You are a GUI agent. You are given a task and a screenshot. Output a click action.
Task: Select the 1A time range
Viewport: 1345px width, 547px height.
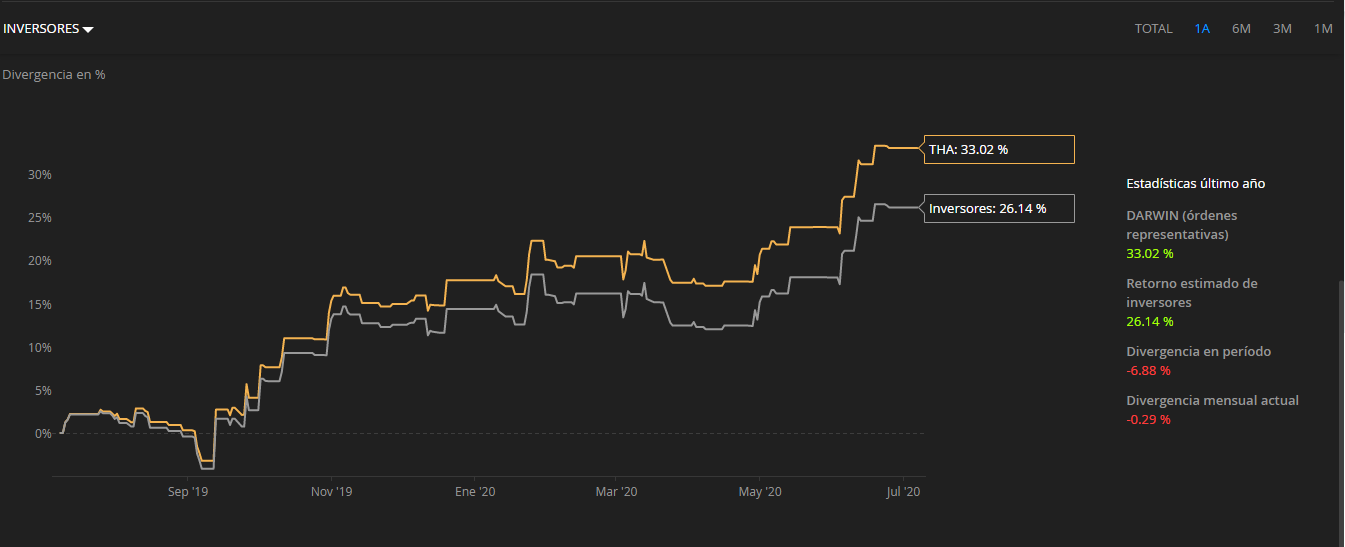1202,29
